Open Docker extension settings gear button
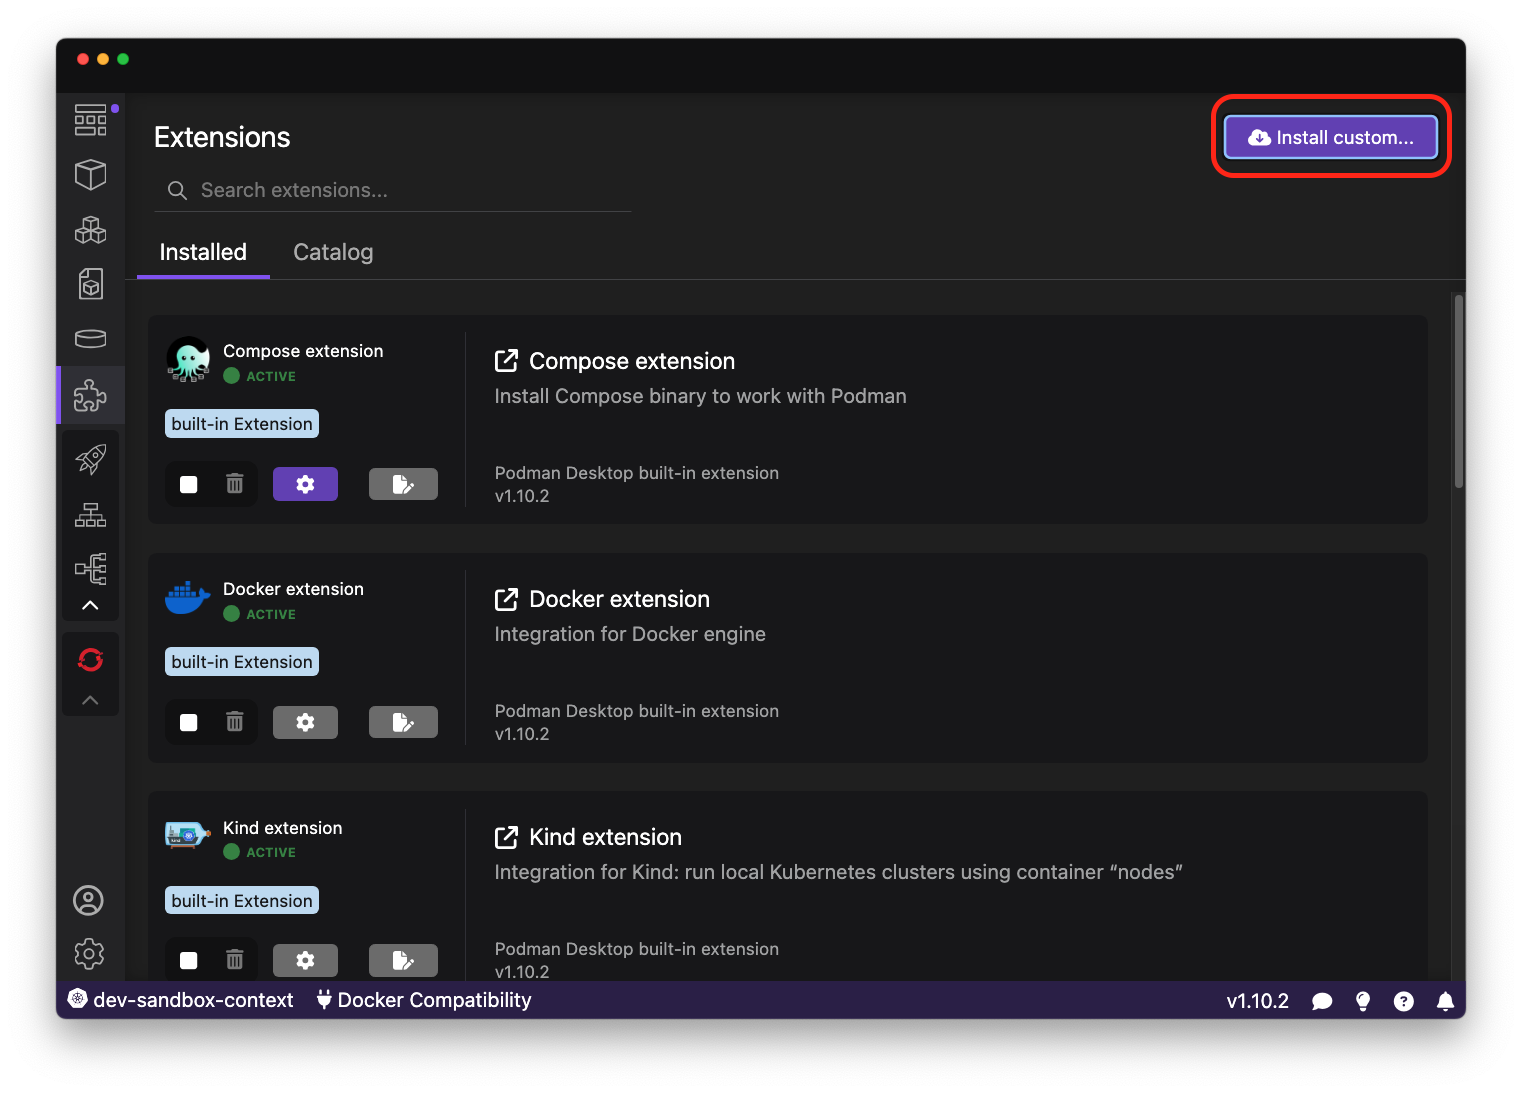This screenshot has height=1093, width=1522. pyautogui.click(x=305, y=722)
